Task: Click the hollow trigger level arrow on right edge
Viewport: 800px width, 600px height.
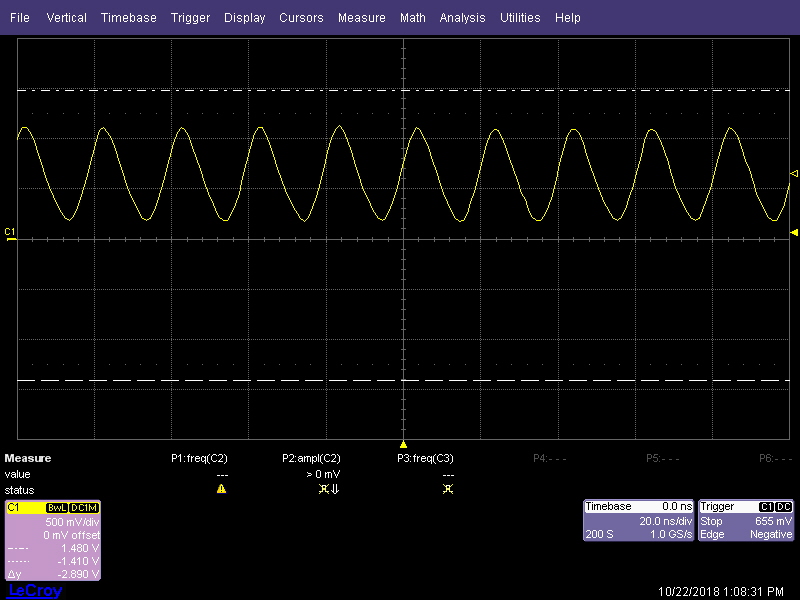Action: point(794,174)
